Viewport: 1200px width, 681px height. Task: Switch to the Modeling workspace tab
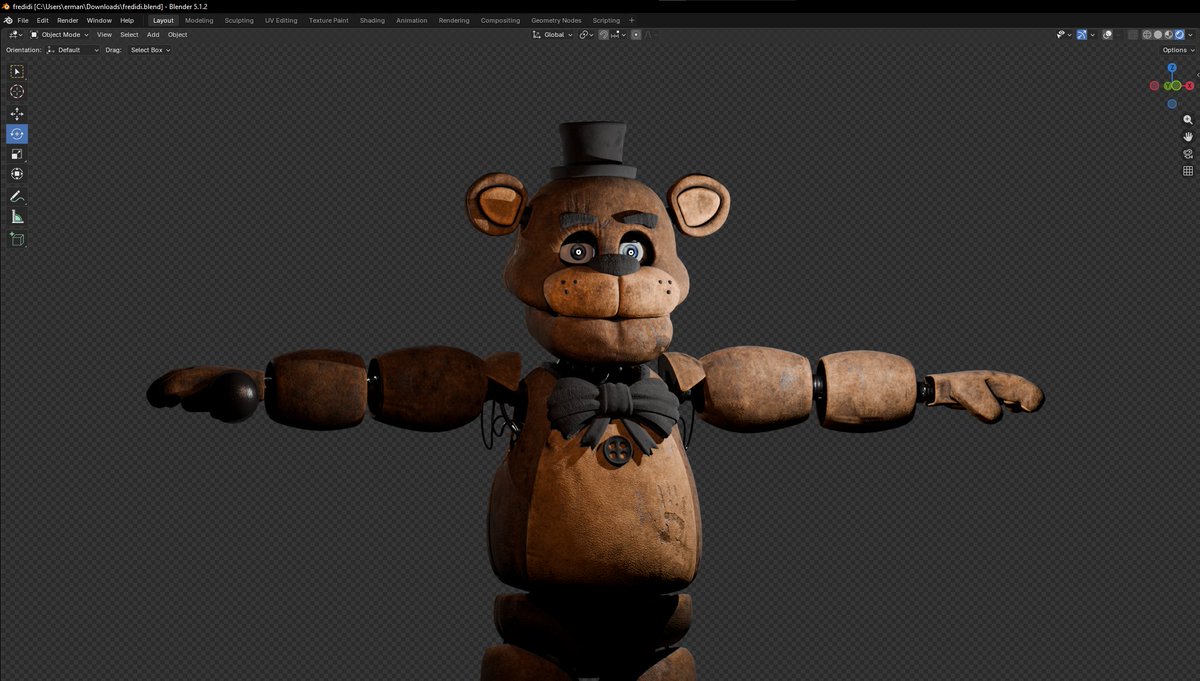click(199, 20)
